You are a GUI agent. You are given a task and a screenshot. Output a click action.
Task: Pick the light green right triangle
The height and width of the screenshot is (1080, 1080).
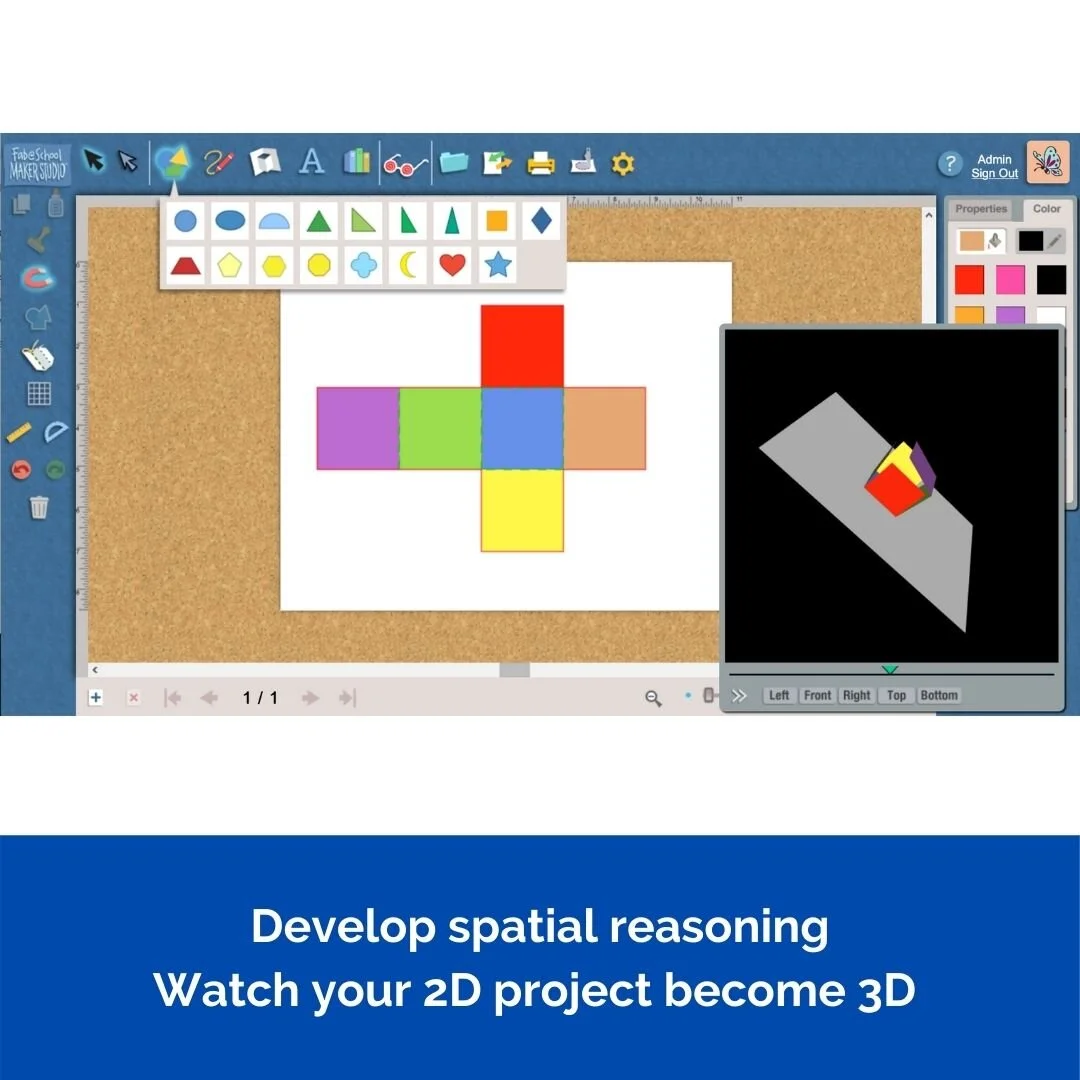coord(363,221)
